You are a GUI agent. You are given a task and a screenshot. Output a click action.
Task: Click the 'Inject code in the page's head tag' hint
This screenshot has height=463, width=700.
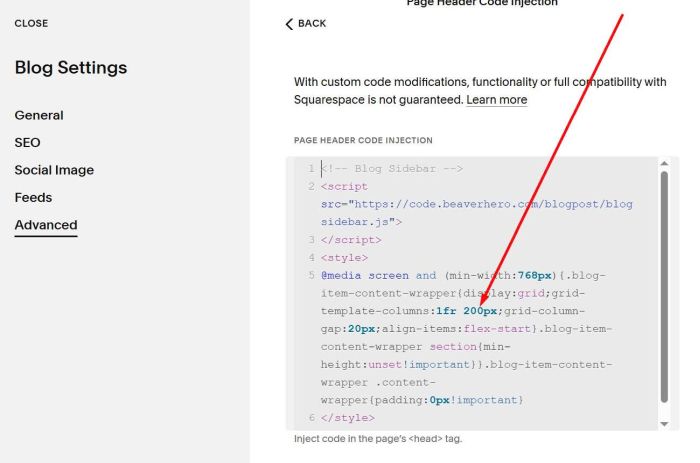[x=378, y=438]
